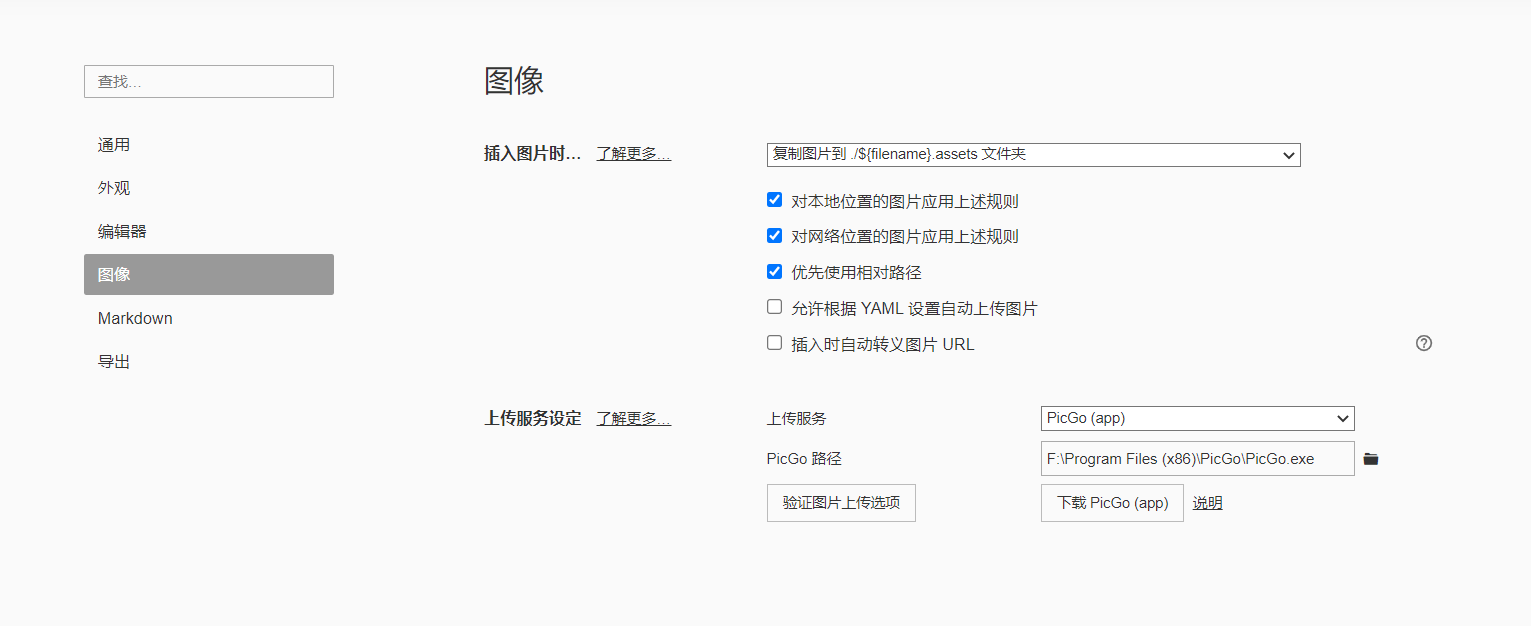
Task: Toggle 对本地位置的图片应用上述规则 checkbox
Action: [774, 200]
